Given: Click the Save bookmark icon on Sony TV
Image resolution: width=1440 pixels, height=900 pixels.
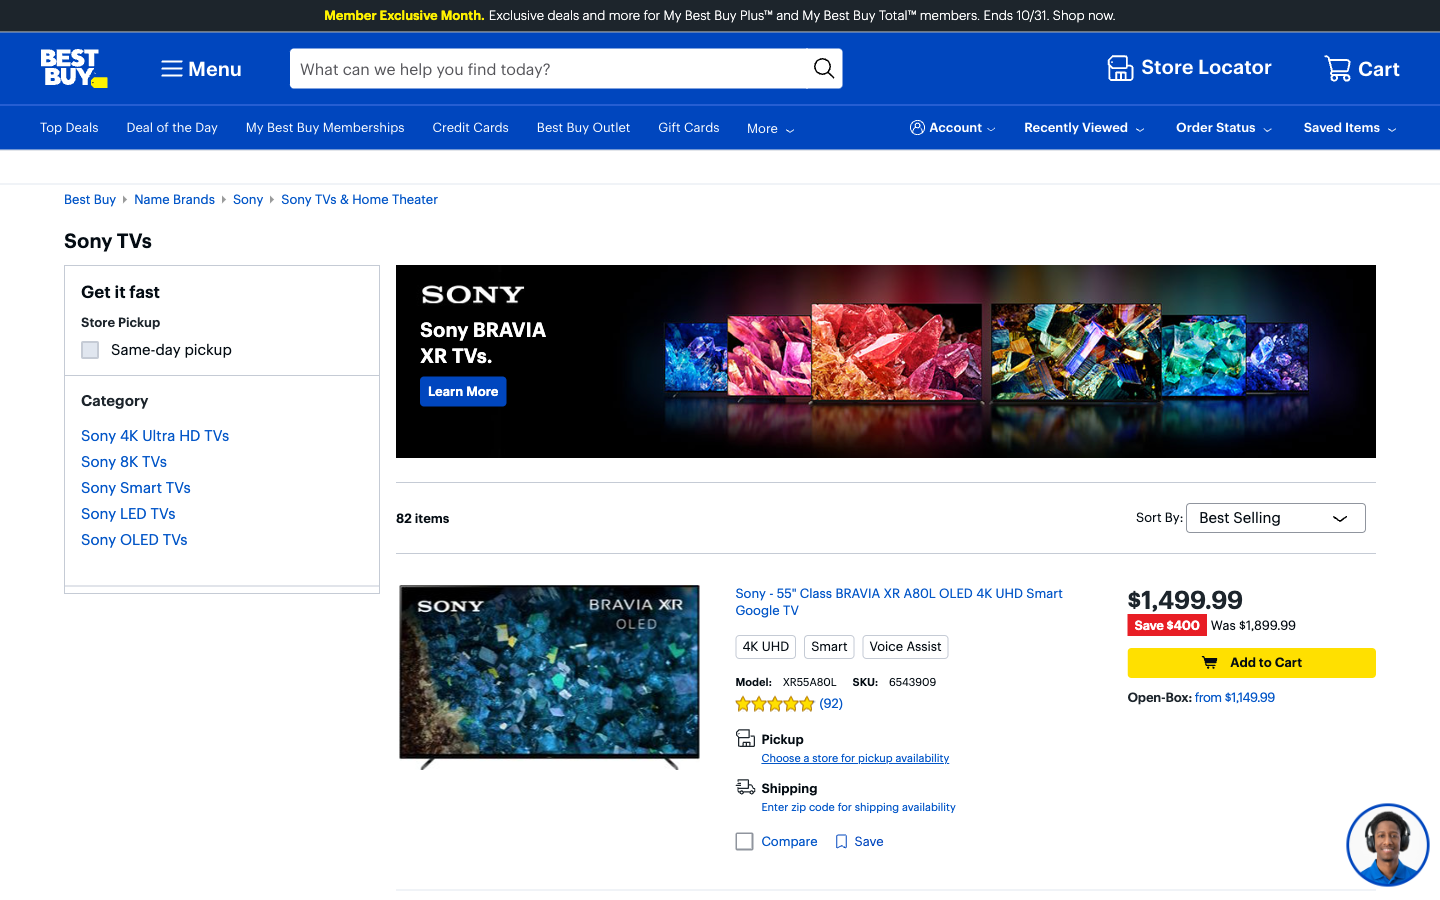Looking at the screenshot, I should coord(841,842).
